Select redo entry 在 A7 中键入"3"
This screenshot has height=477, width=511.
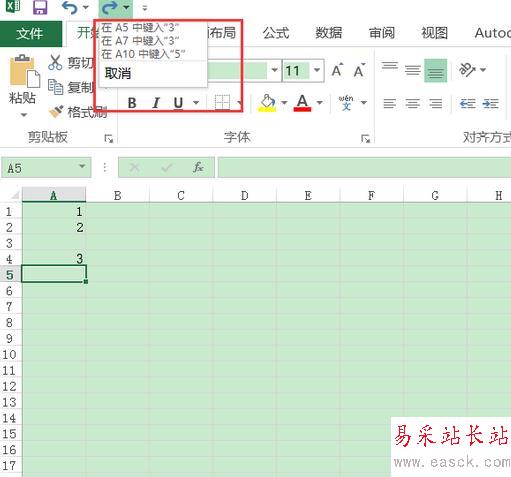[x=140, y=41]
